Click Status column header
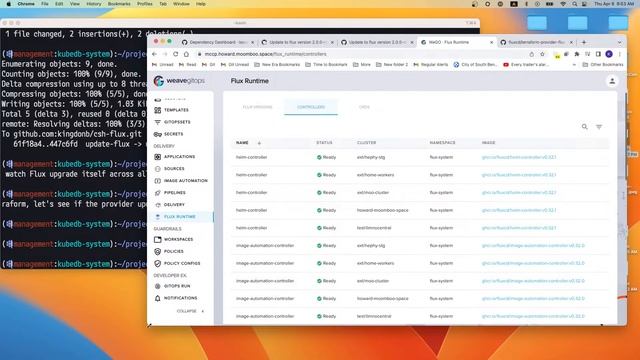This screenshot has width=640, height=360. 324,143
